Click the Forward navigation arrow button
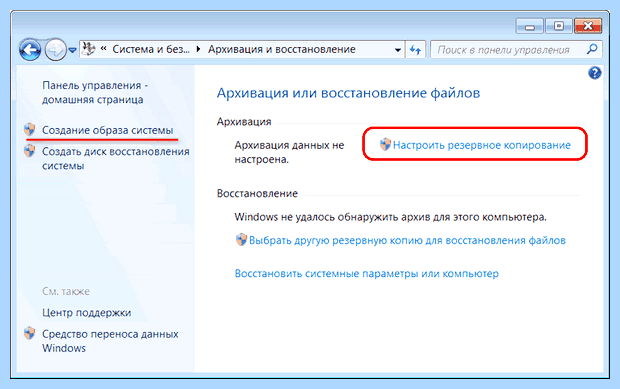The height and width of the screenshot is (389, 620). [55, 50]
